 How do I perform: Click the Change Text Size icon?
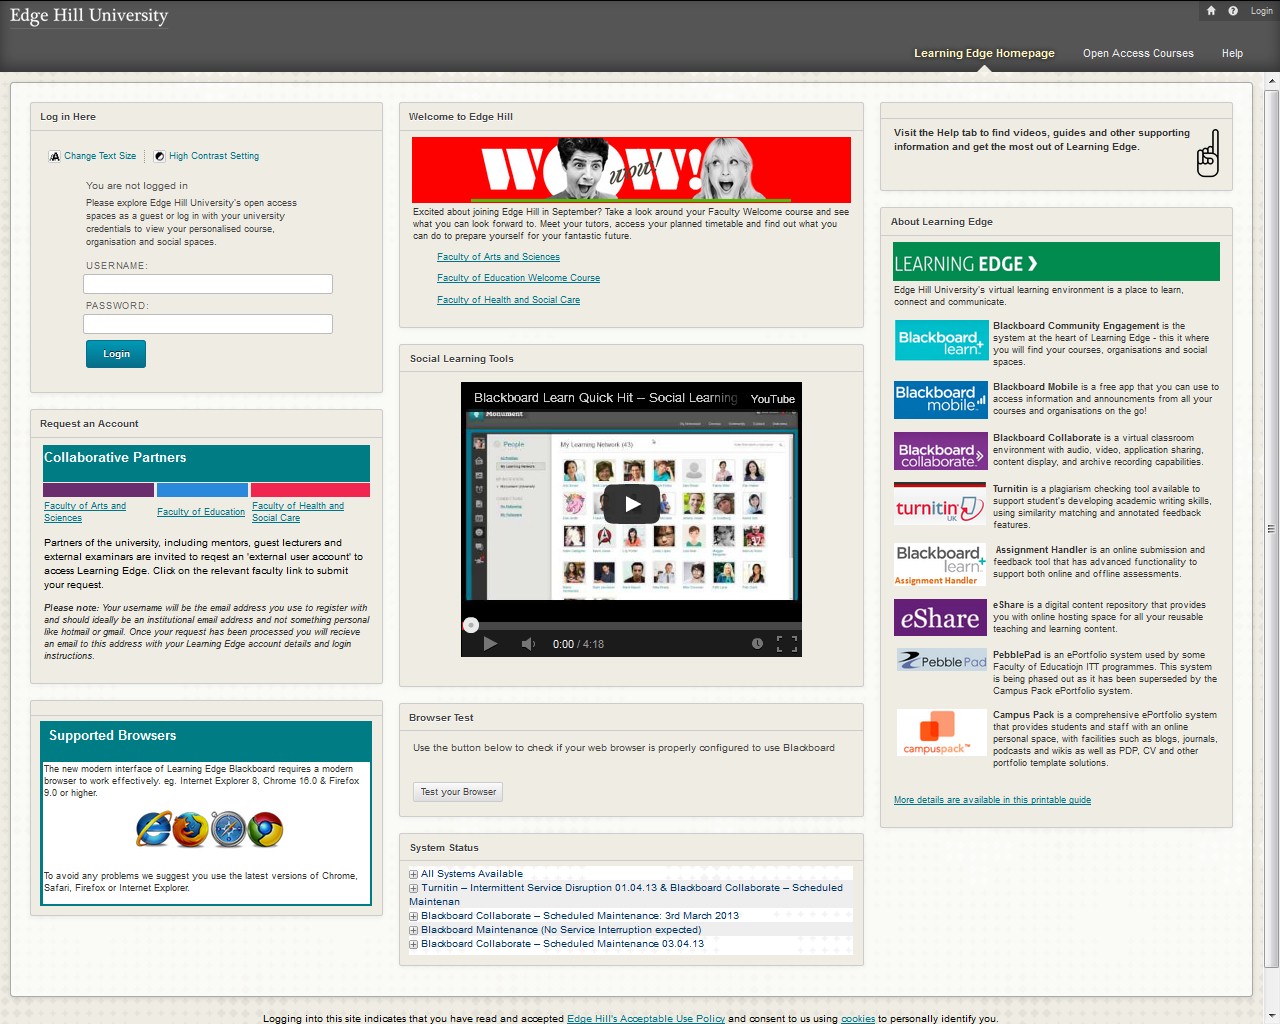[55, 156]
